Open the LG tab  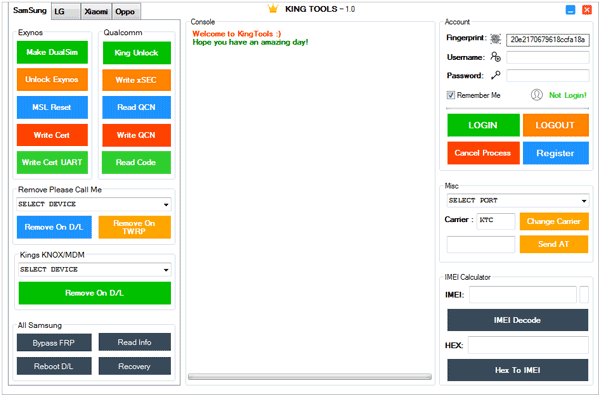(x=66, y=11)
